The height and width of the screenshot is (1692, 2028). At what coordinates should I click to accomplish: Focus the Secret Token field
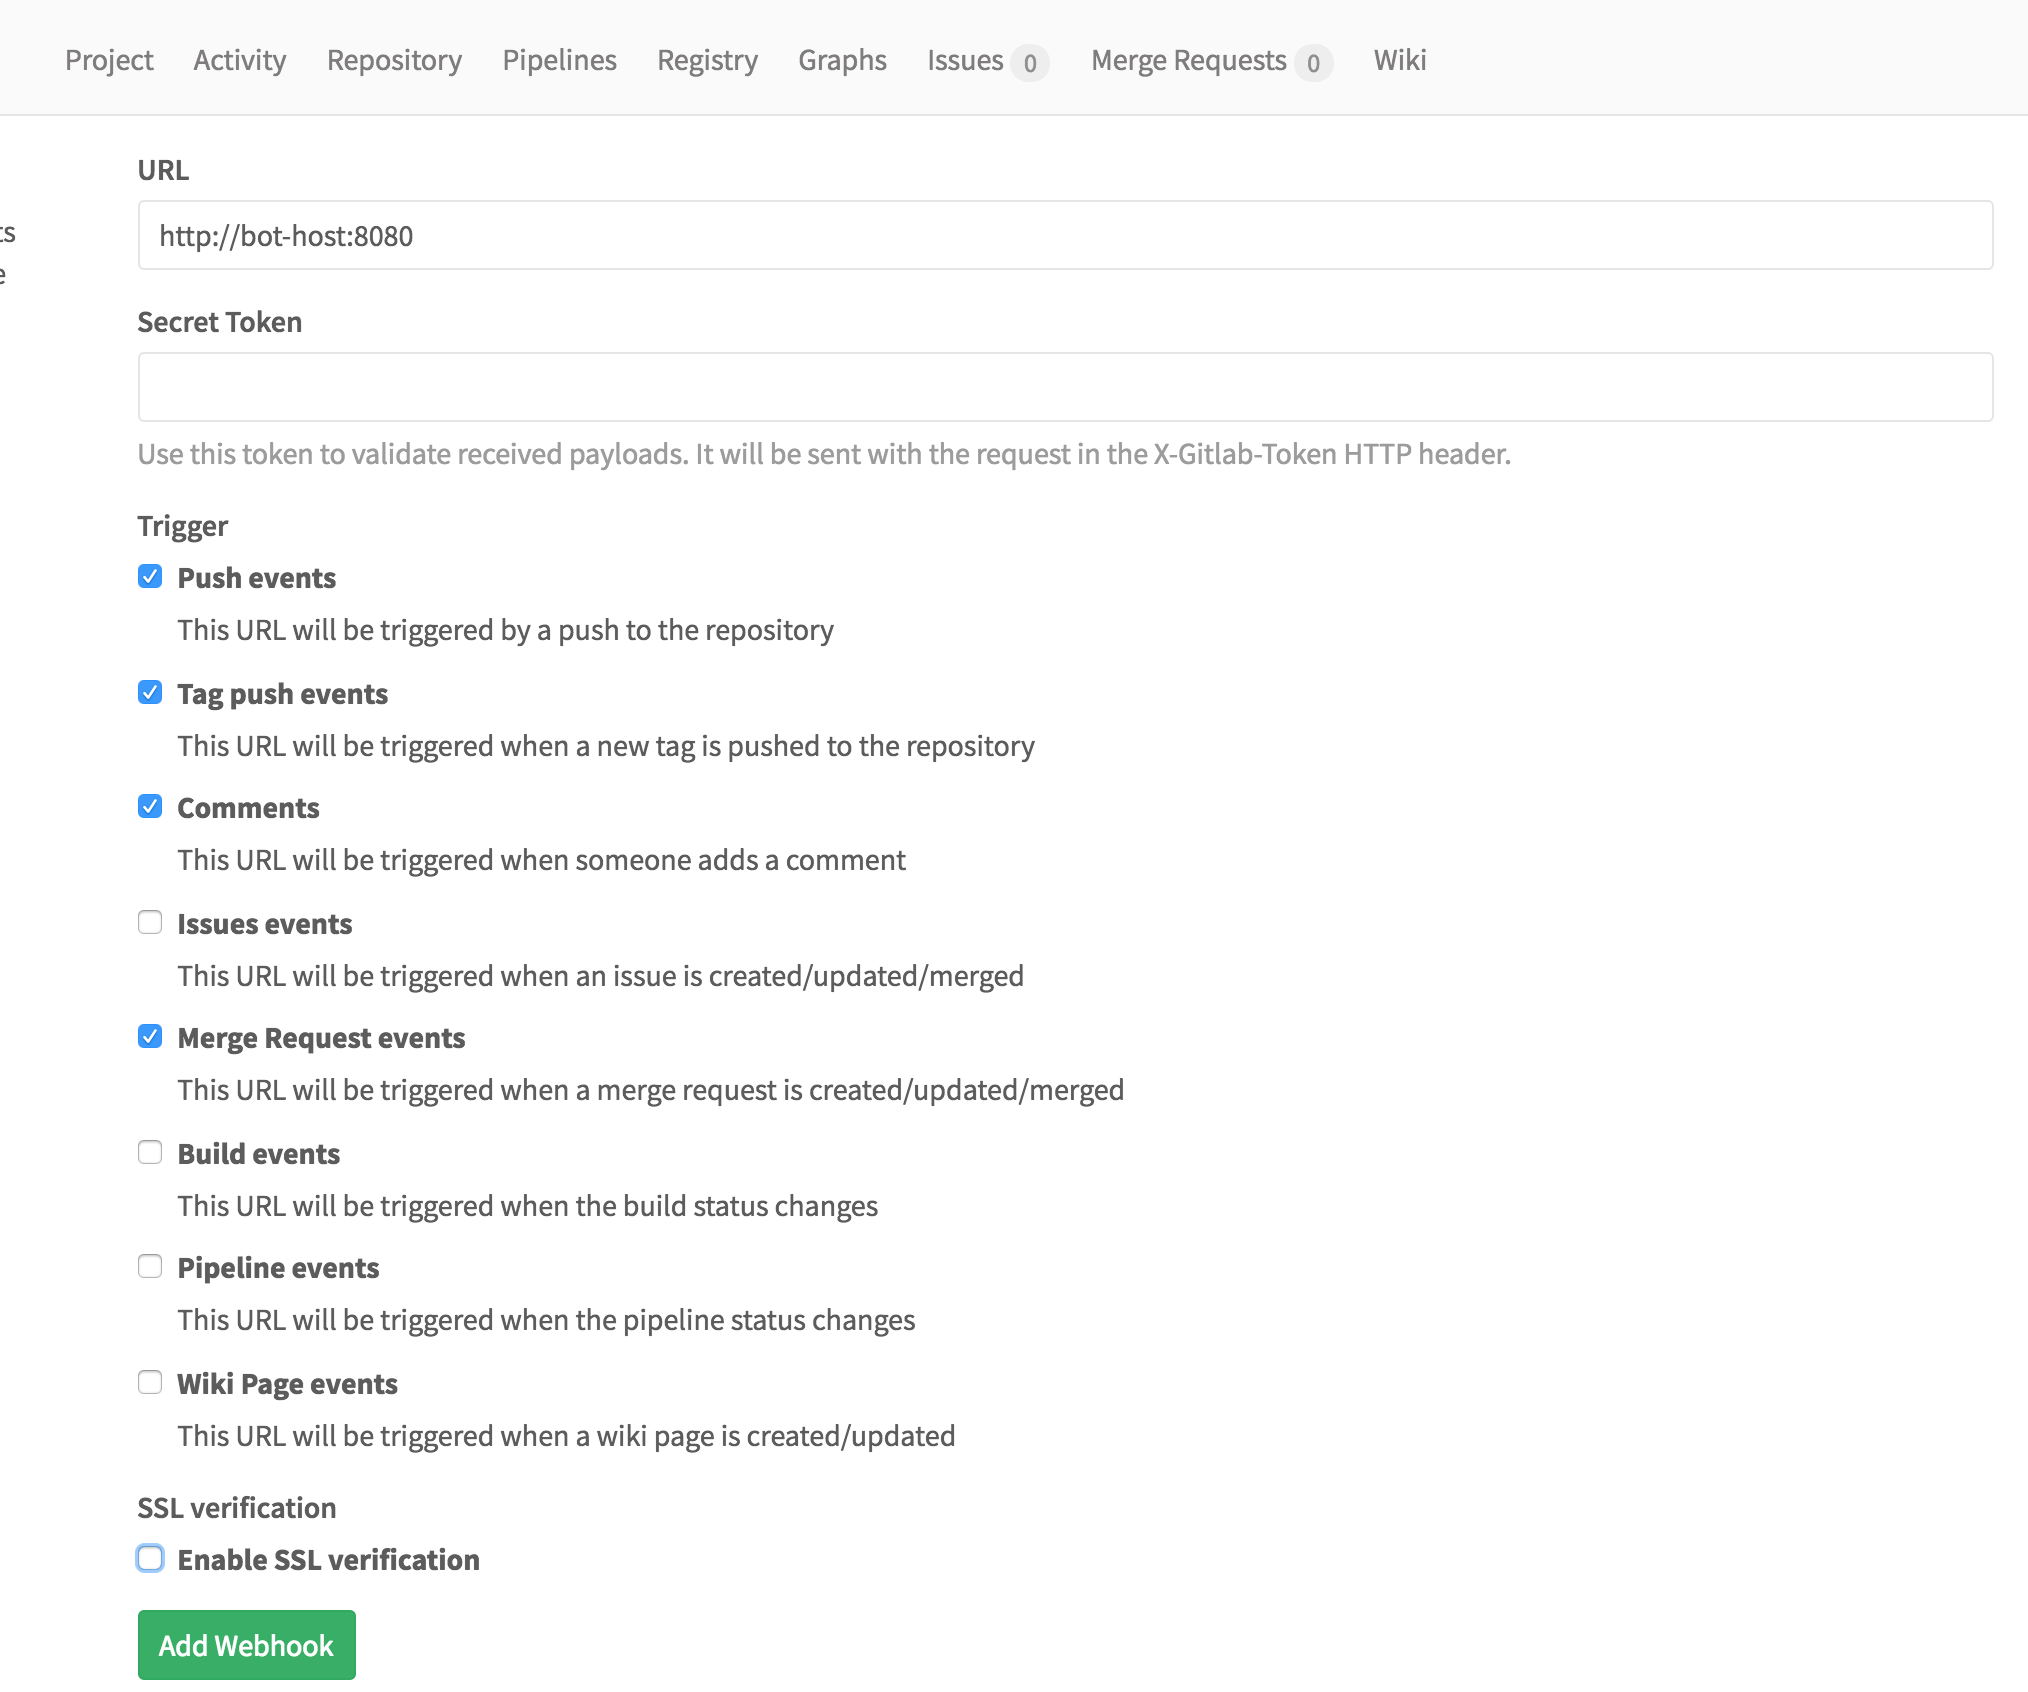(1065, 388)
